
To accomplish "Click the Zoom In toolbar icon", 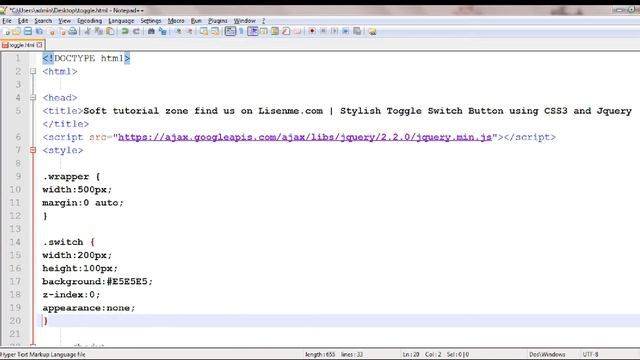I will [178, 31].
